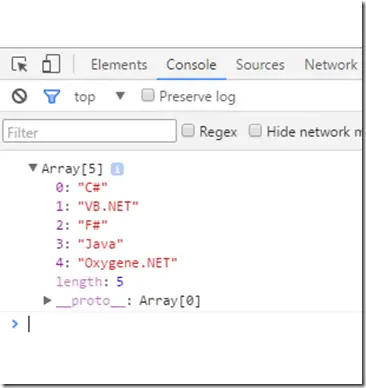The image size is (366, 388).
Task: Click the info badge next to Array[5]
Action: (117, 169)
